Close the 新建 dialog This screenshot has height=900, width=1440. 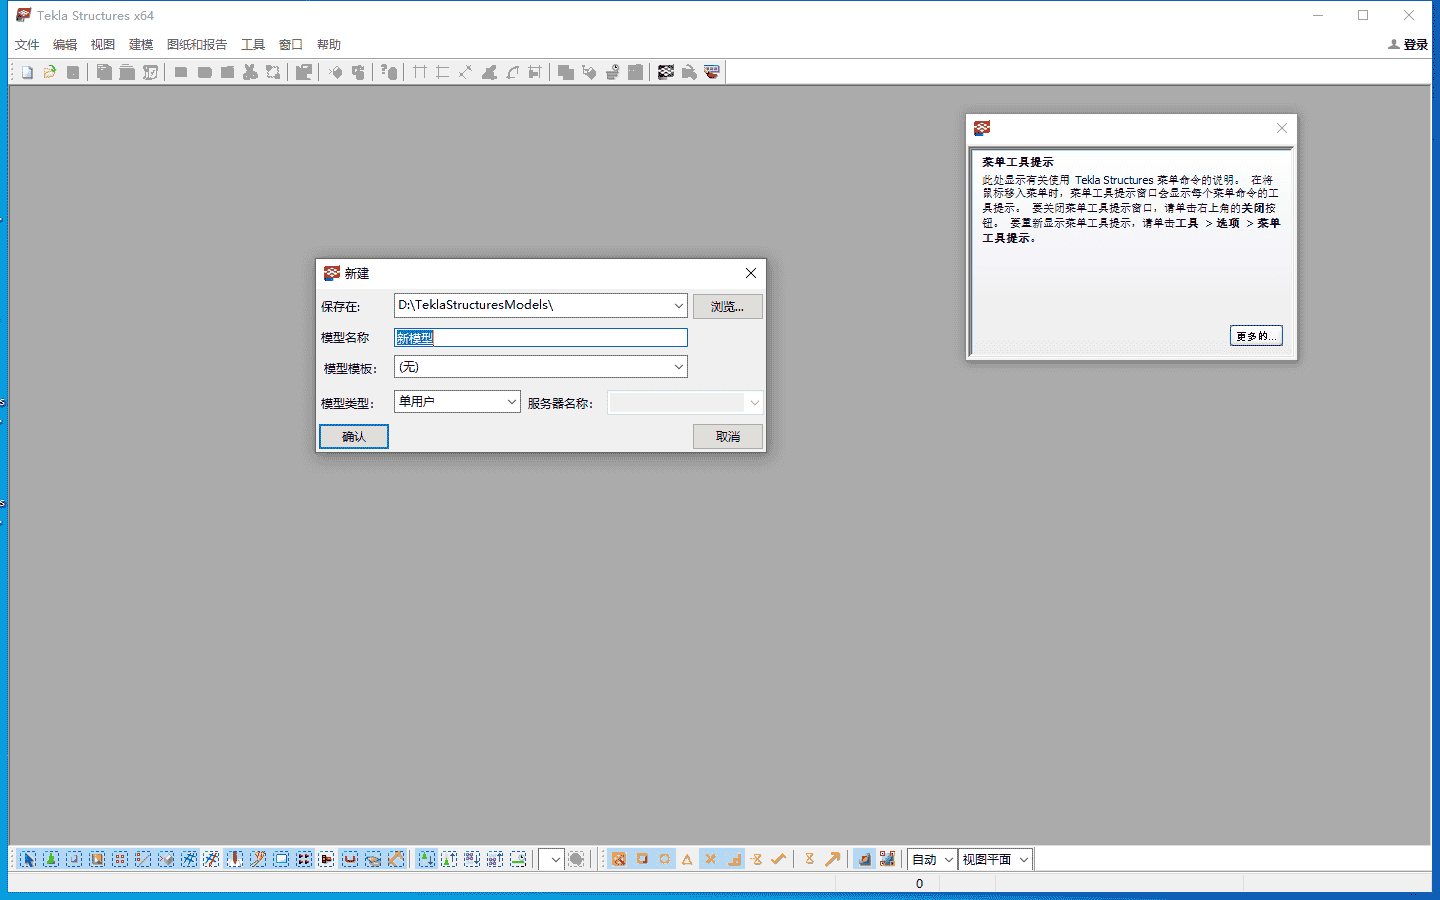750,273
